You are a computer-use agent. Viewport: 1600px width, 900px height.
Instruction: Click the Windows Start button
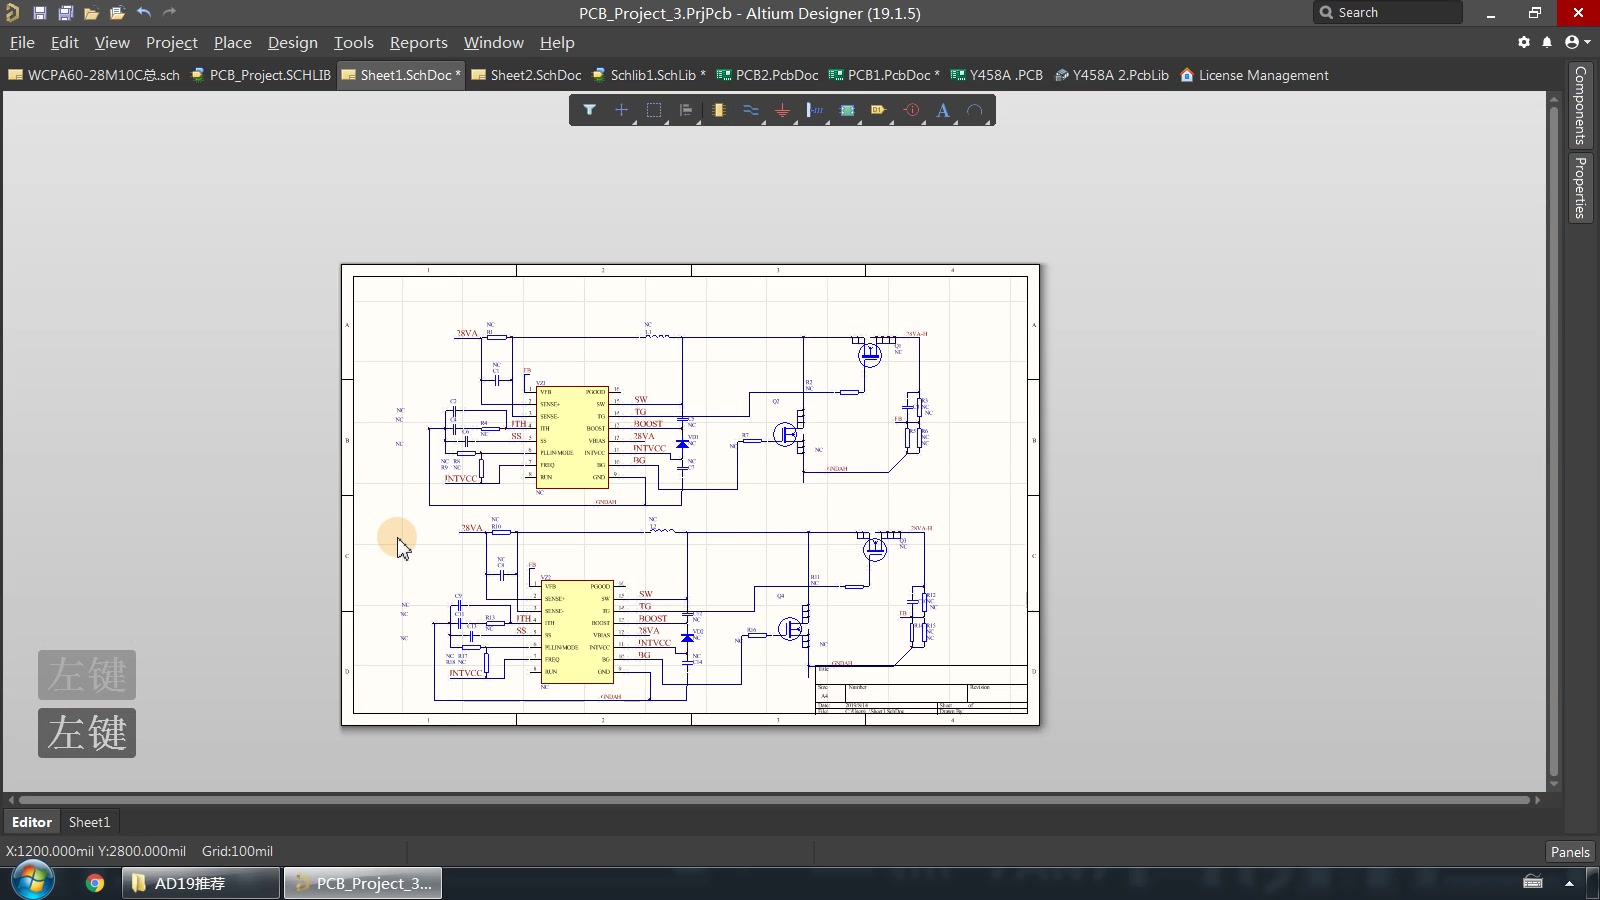tap(32, 881)
